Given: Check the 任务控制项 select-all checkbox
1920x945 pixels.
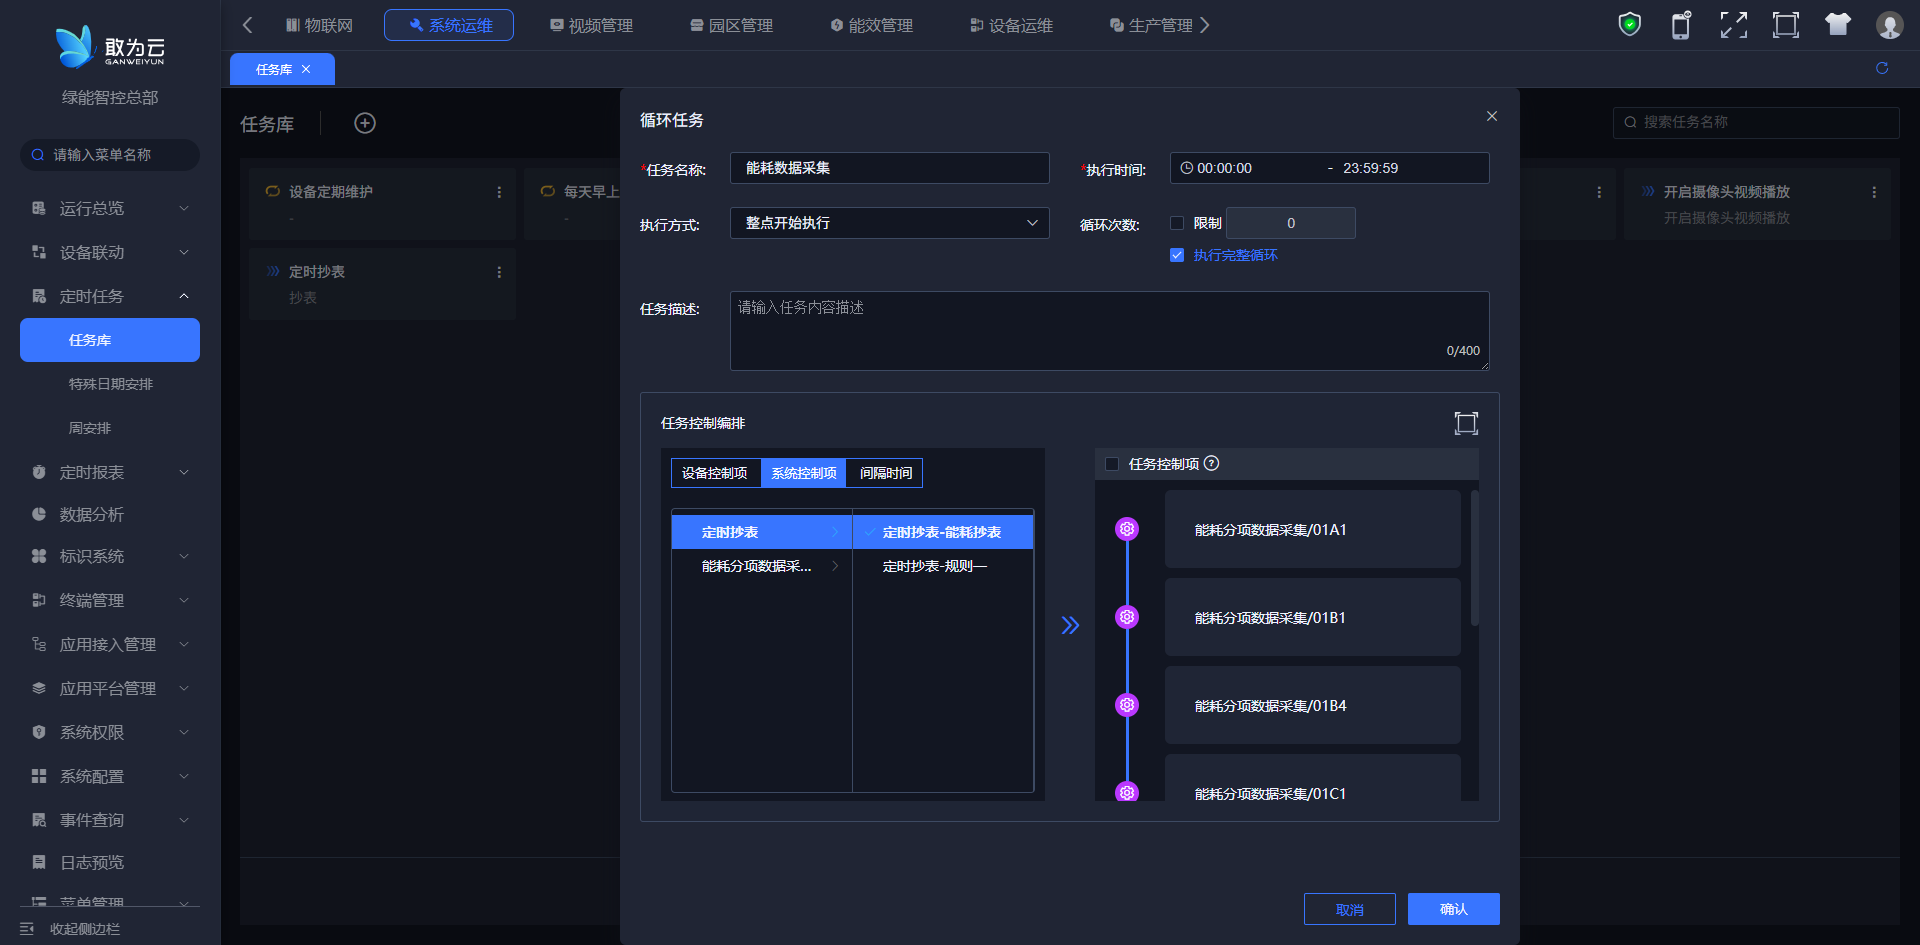Looking at the screenshot, I should pyautogui.click(x=1112, y=464).
